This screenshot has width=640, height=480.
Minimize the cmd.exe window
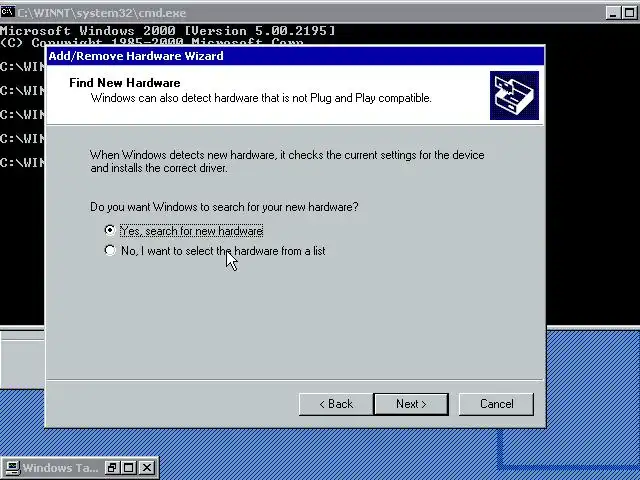[x=613, y=13]
